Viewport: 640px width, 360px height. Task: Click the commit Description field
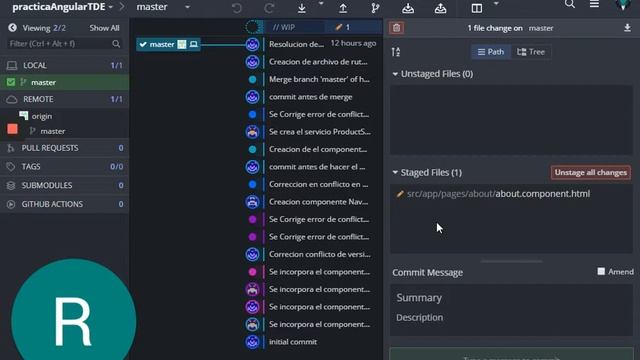click(511, 318)
